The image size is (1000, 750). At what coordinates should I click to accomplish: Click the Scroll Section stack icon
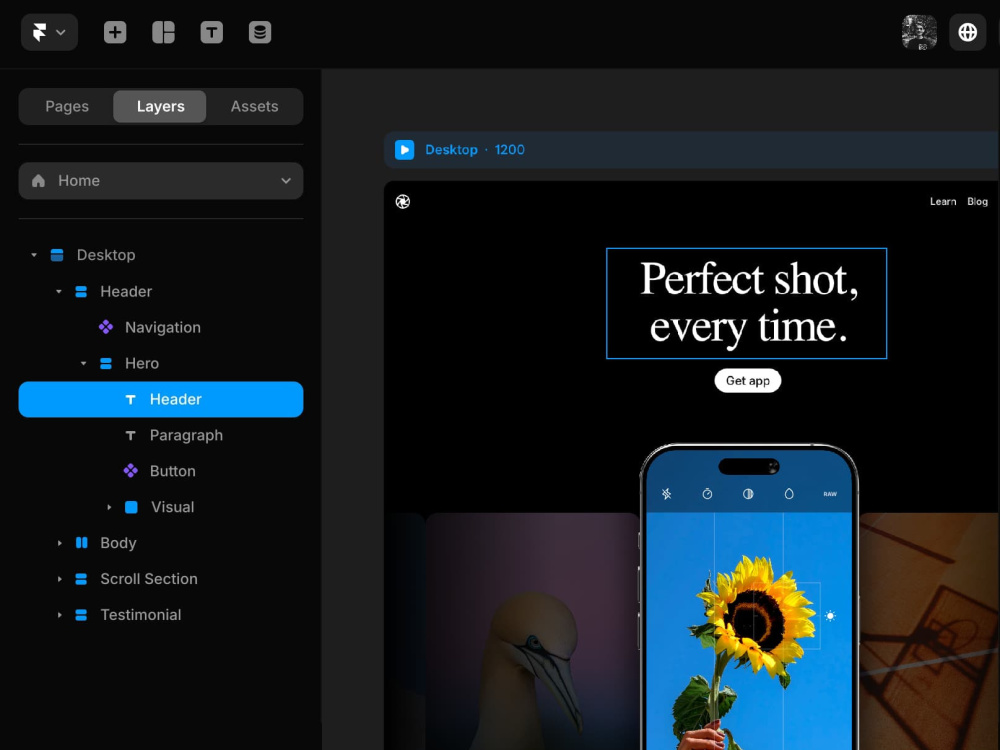[x=81, y=579]
